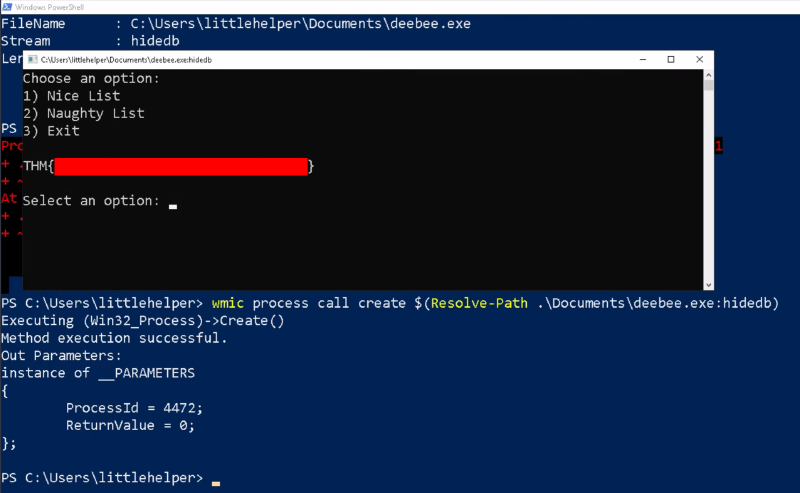Maximize the deebee.exe:hidedb console window

[670, 60]
